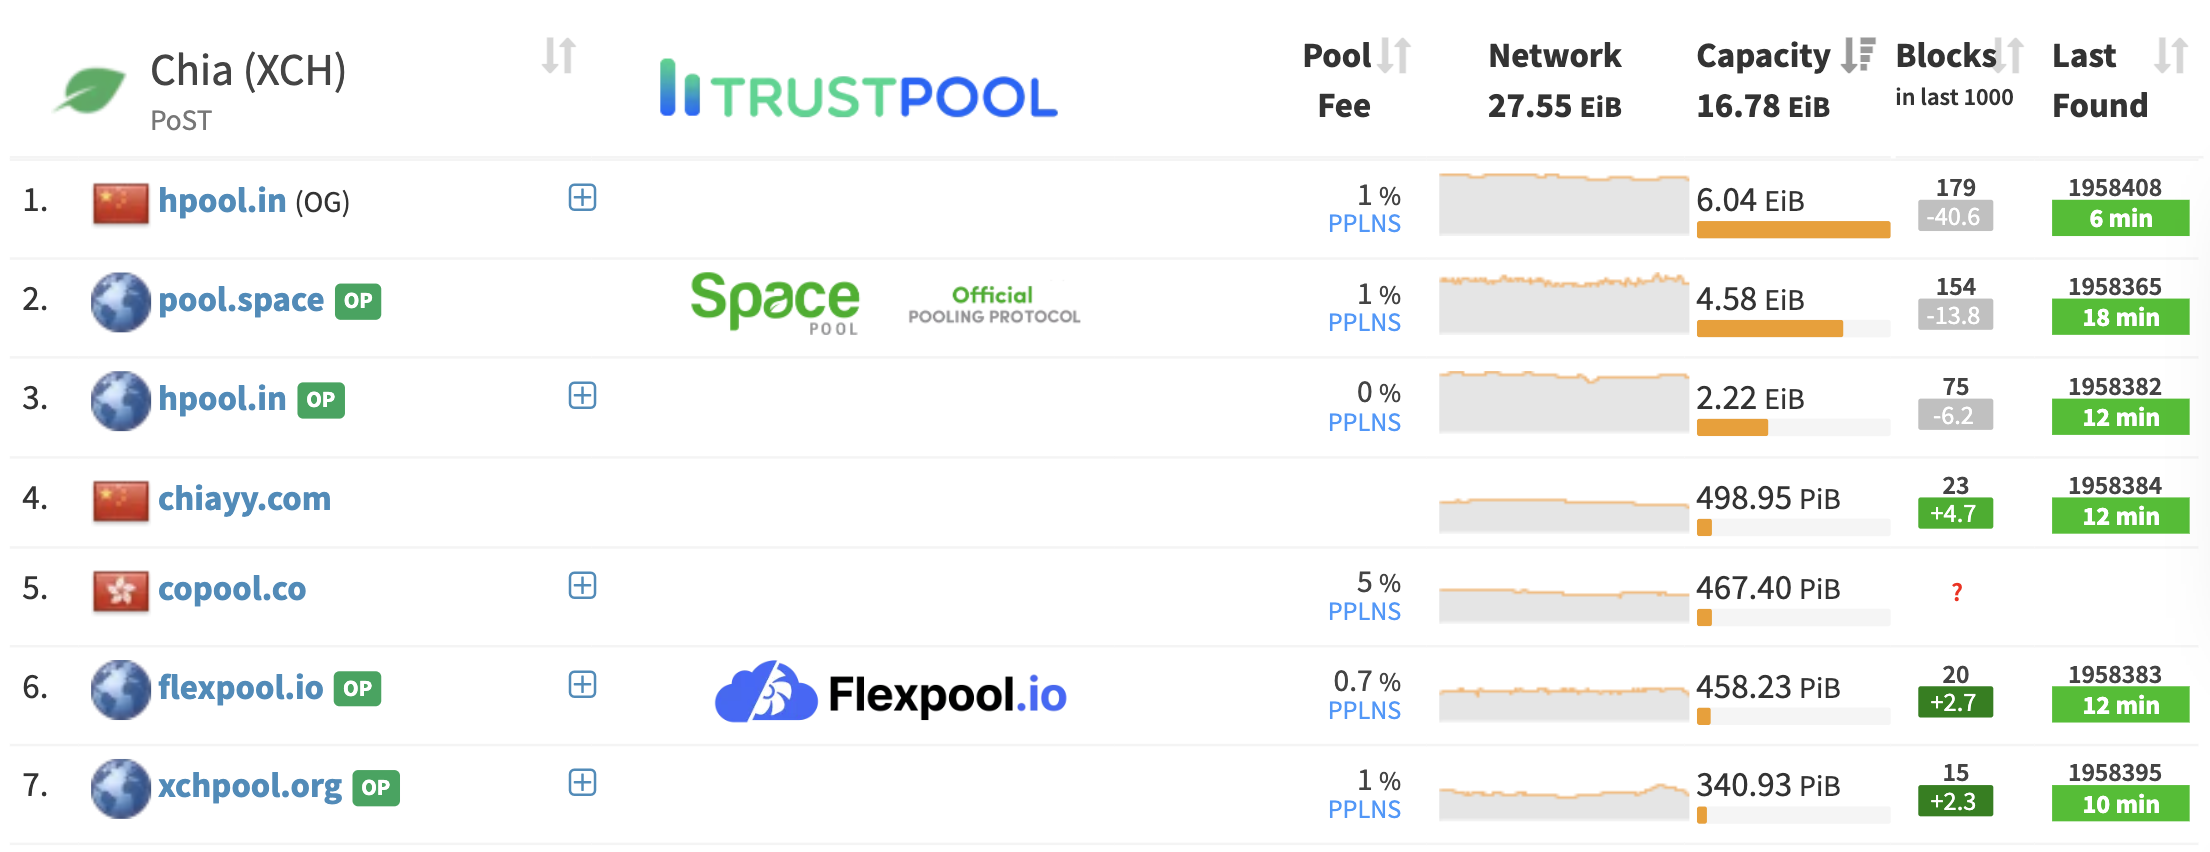Click the orange capacity bar for hpool.in (OG)
2210x852 pixels.
pyautogui.click(x=1793, y=230)
